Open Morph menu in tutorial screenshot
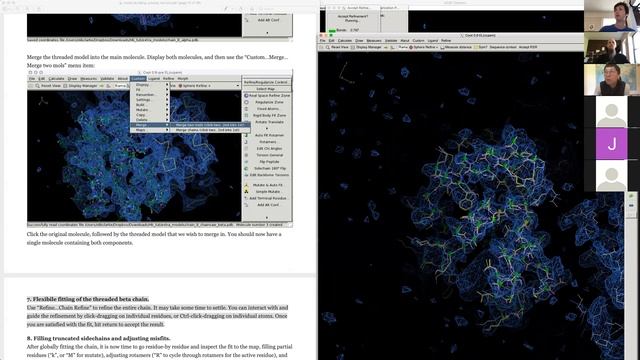Viewport: 640px width, 360px height. (x=183, y=79)
